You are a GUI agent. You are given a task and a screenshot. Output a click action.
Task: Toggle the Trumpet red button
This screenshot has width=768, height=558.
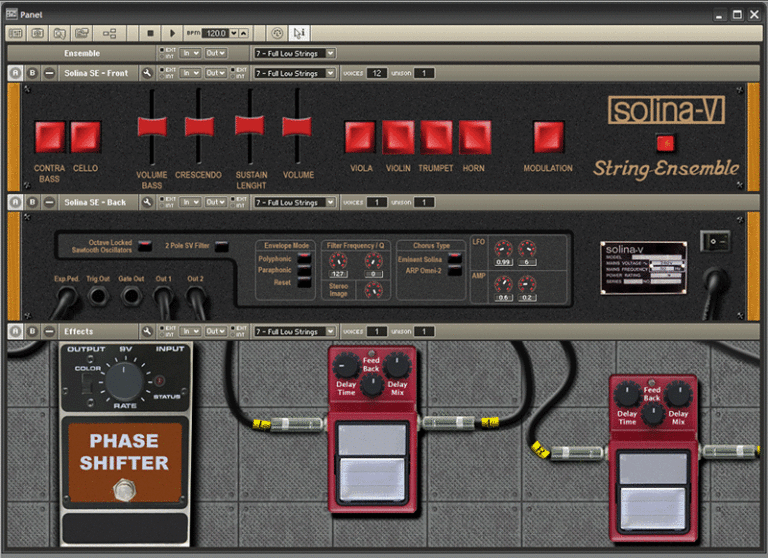pyautogui.click(x=436, y=137)
